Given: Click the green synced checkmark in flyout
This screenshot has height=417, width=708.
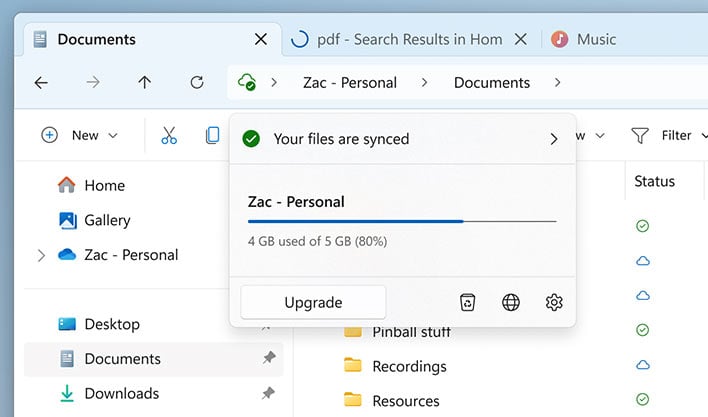Looking at the screenshot, I should (251, 139).
